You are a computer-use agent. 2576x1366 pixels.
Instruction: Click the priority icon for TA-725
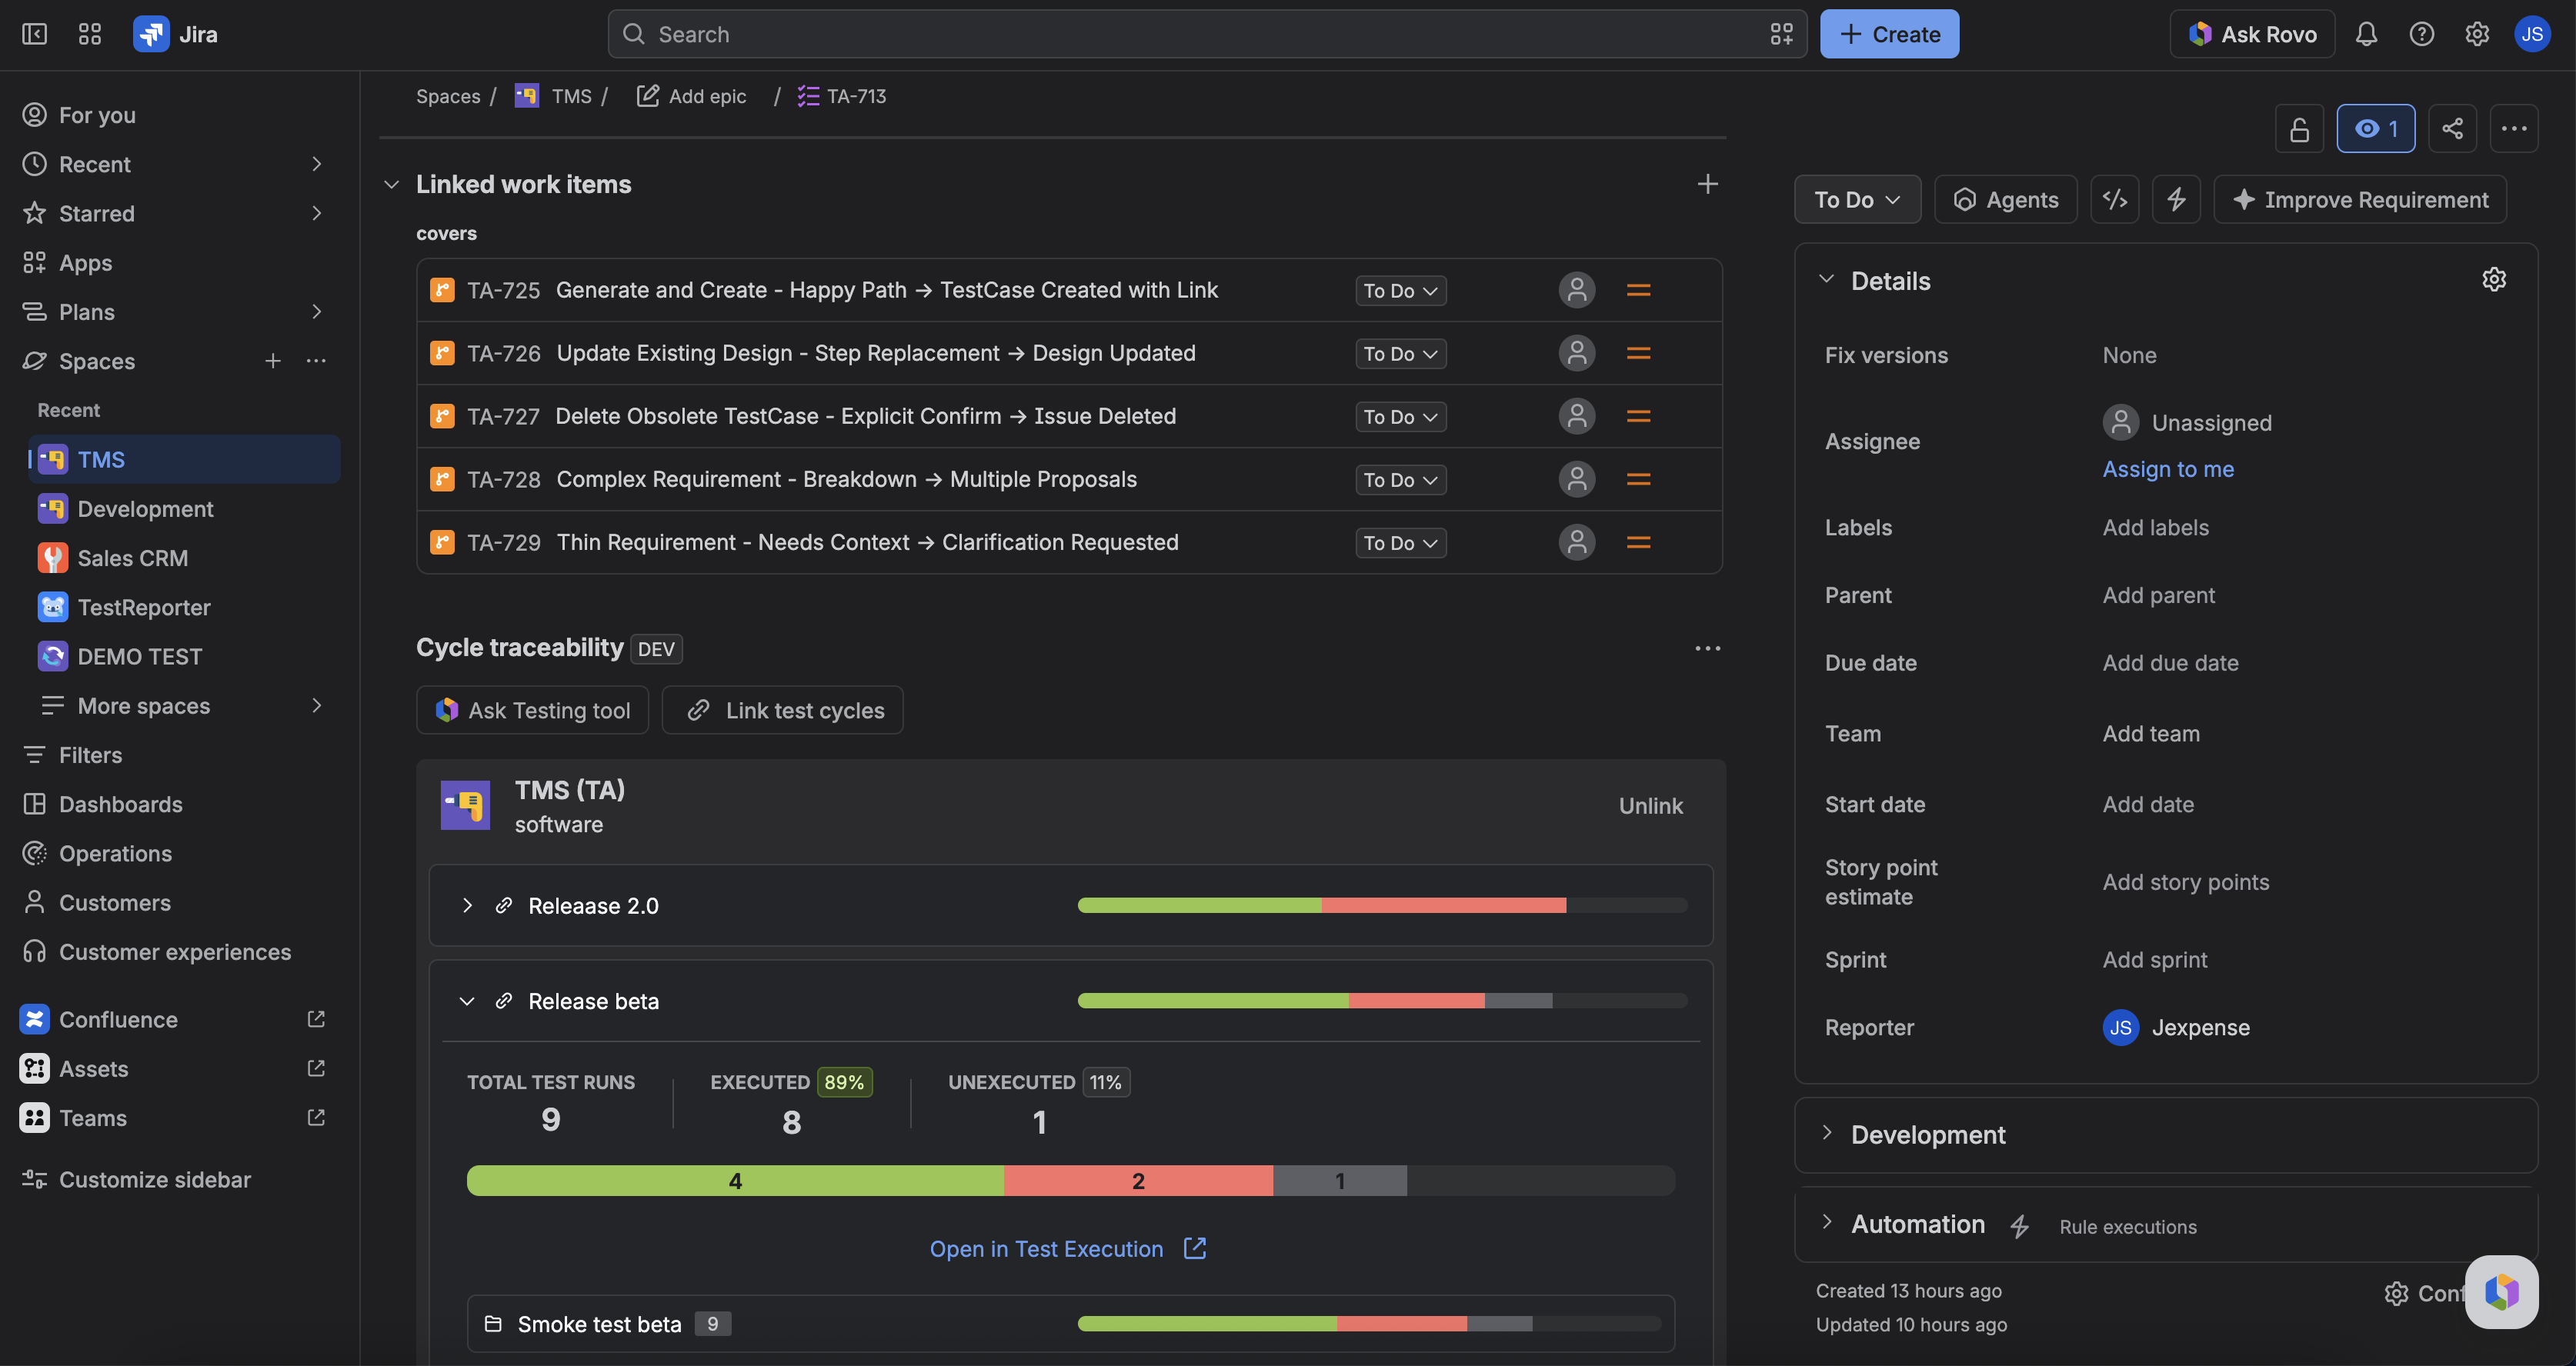coord(1638,290)
